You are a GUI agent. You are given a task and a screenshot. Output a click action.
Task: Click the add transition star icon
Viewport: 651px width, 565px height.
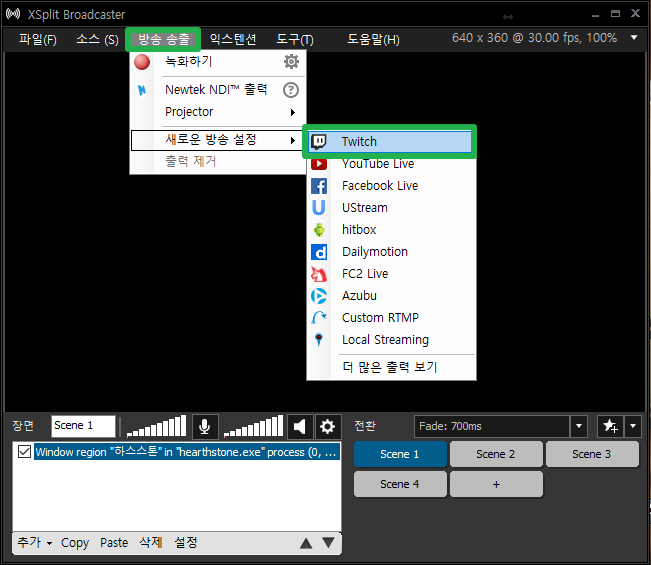point(610,426)
